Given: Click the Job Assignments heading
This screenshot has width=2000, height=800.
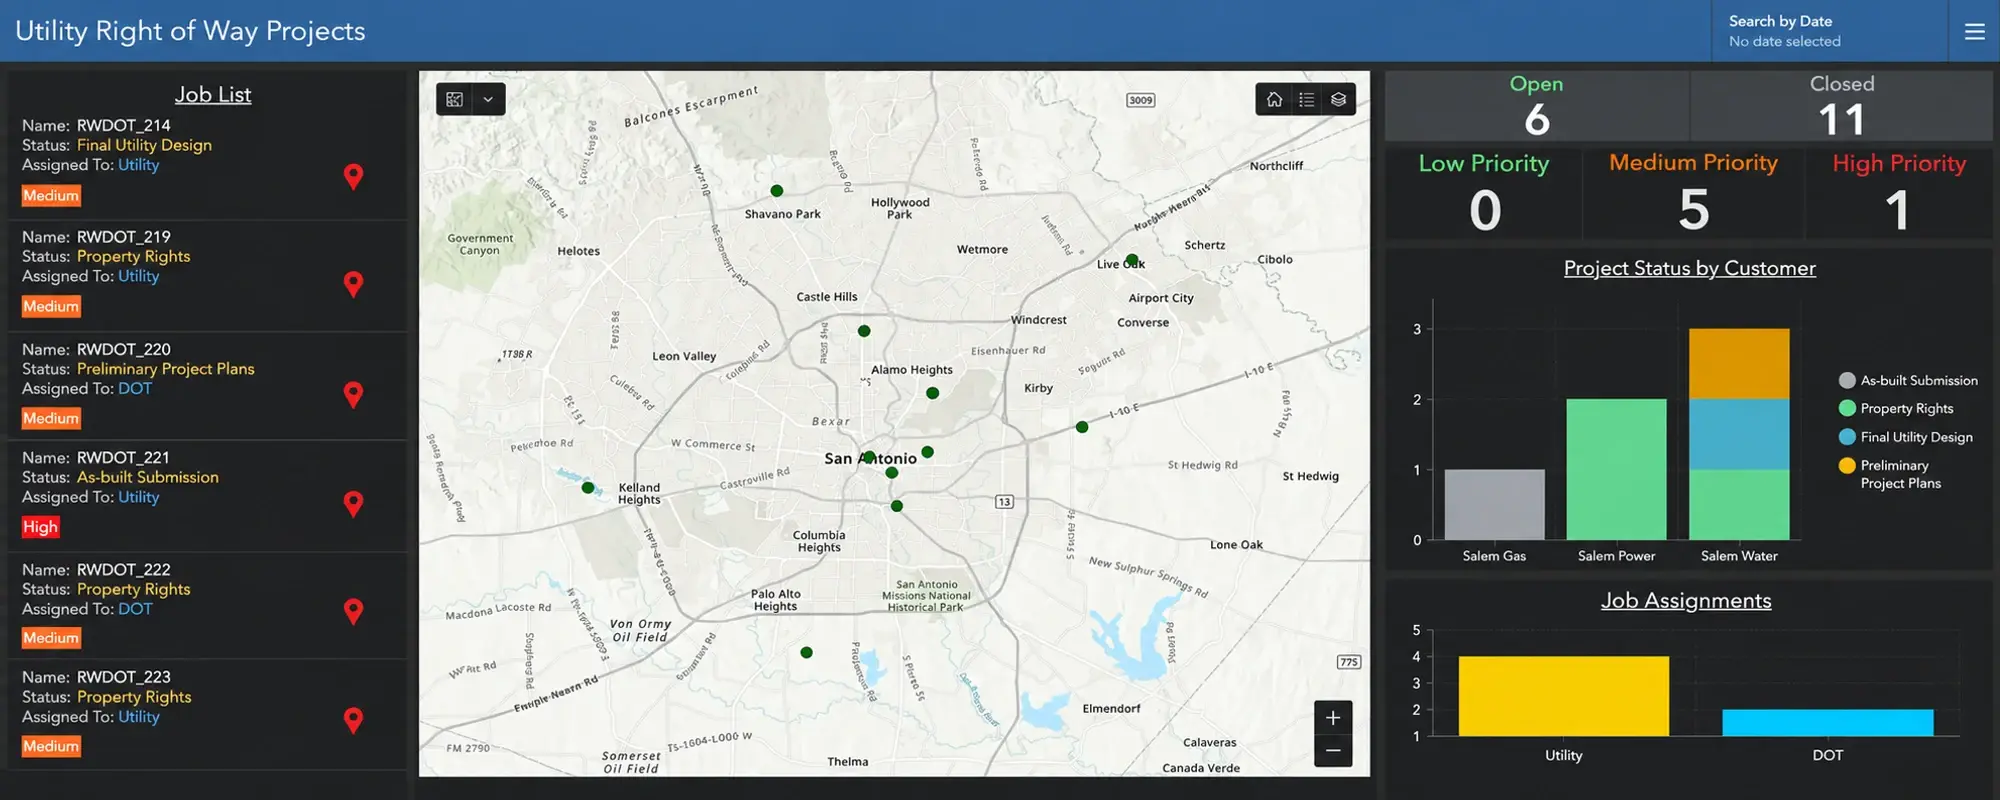Looking at the screenshot, I should 1686,601.
